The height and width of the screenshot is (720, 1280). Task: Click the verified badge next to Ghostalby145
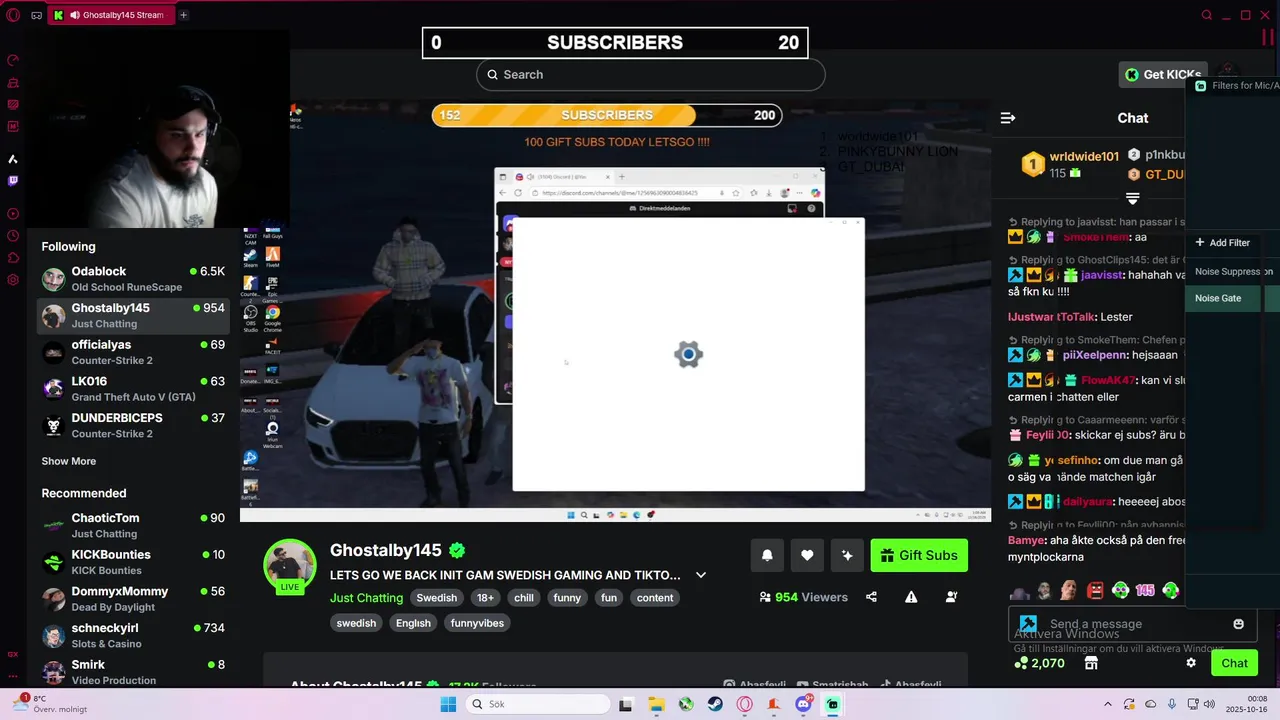click(457, 550)
